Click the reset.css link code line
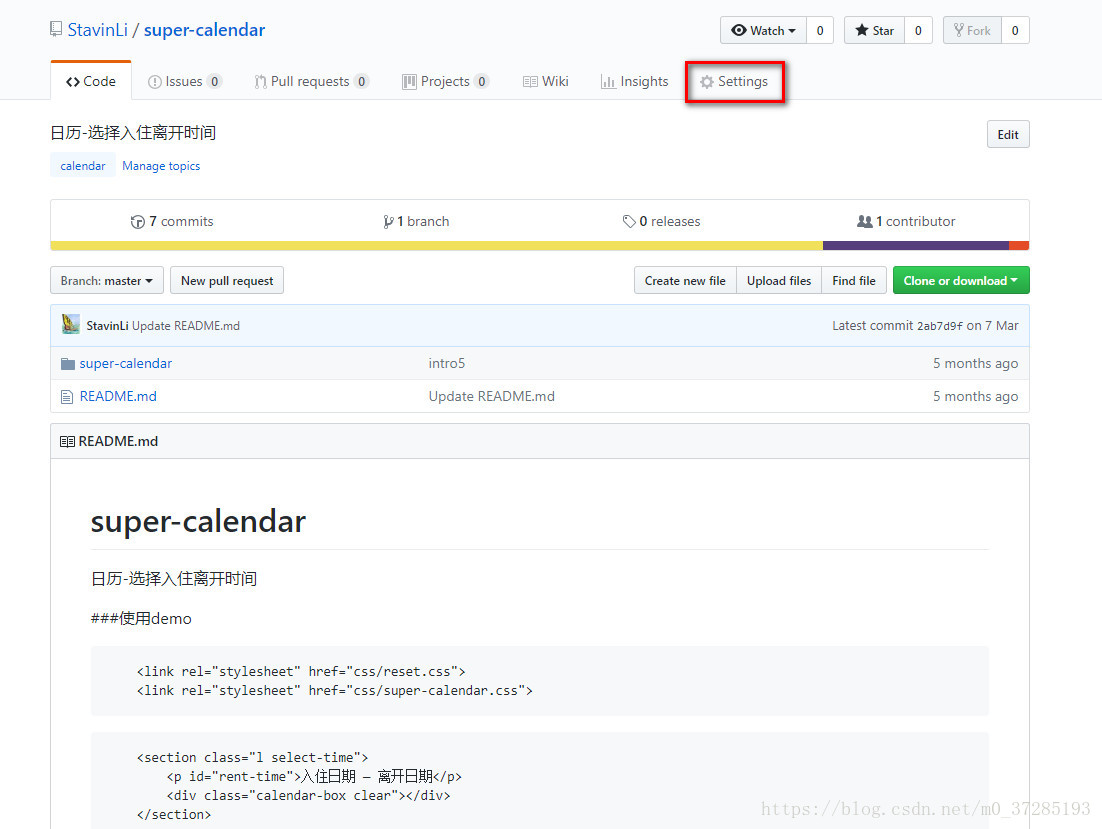Screen dimensions: 1102x829 coord(301,672)
